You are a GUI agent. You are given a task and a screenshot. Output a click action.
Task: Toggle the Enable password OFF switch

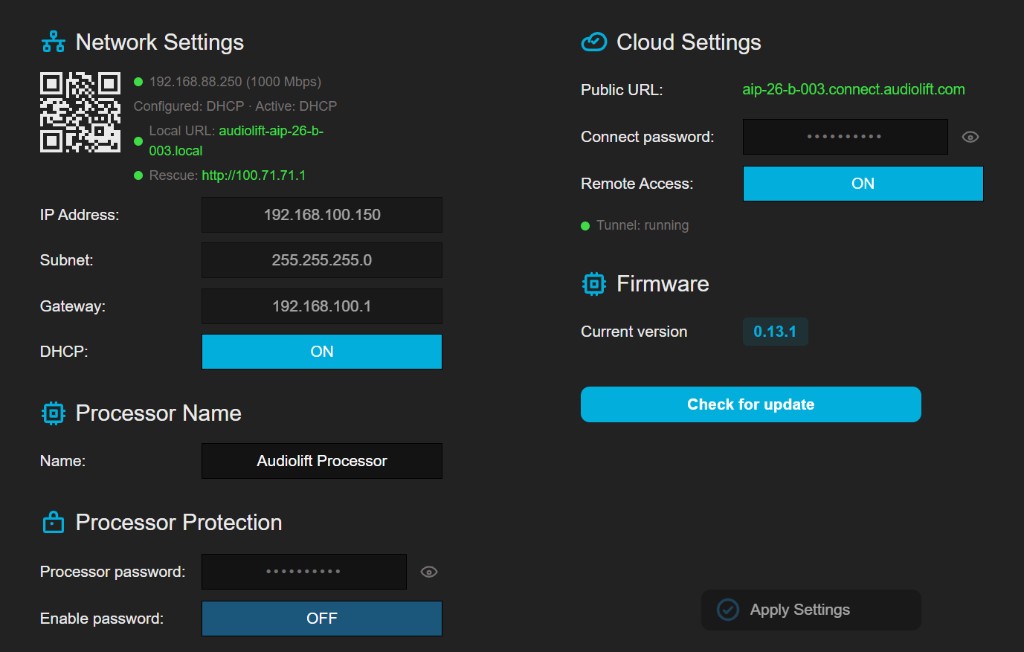point(322,619)
